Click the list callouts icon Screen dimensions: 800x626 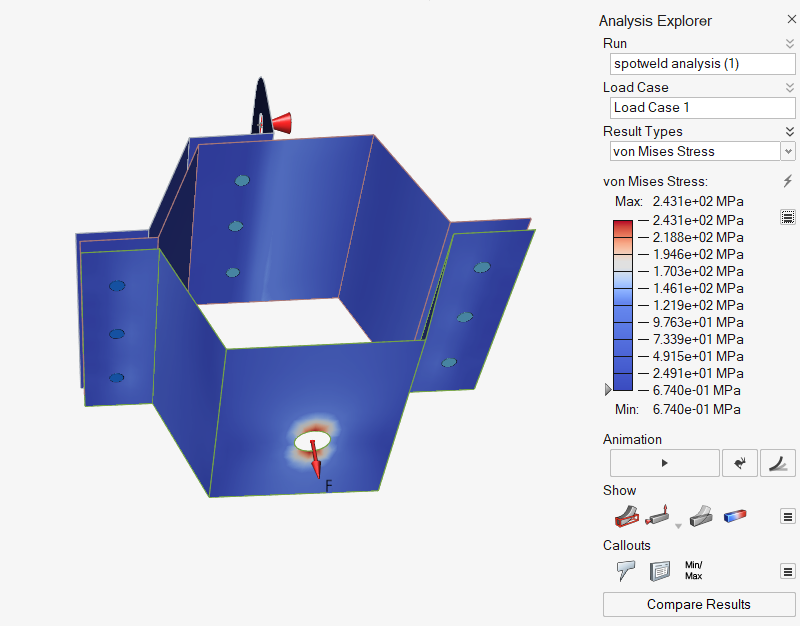(x=660, y=571)
